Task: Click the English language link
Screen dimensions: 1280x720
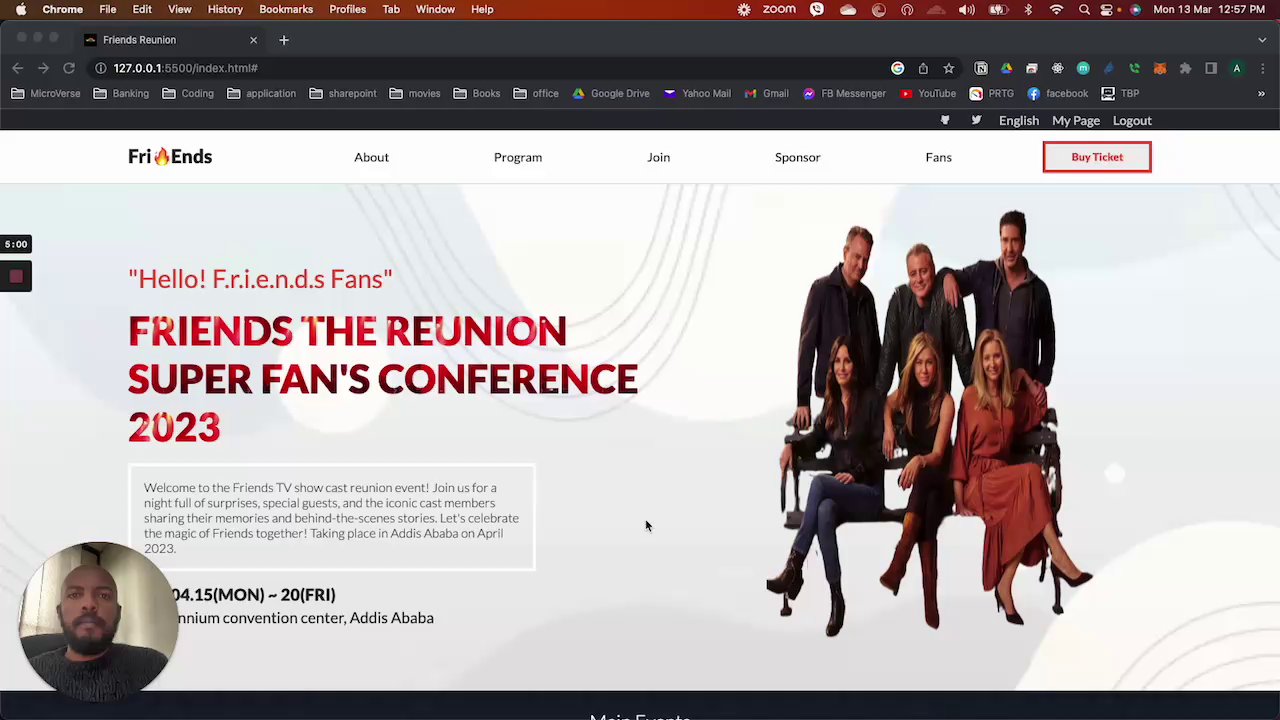Action: point(1019,120)
